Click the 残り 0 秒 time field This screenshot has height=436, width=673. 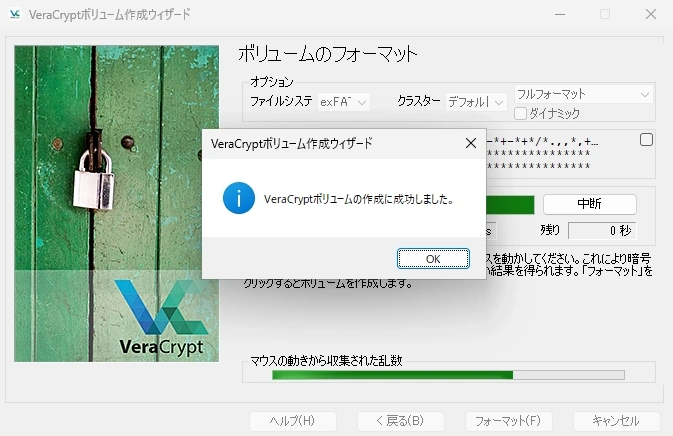coord(602,230)
